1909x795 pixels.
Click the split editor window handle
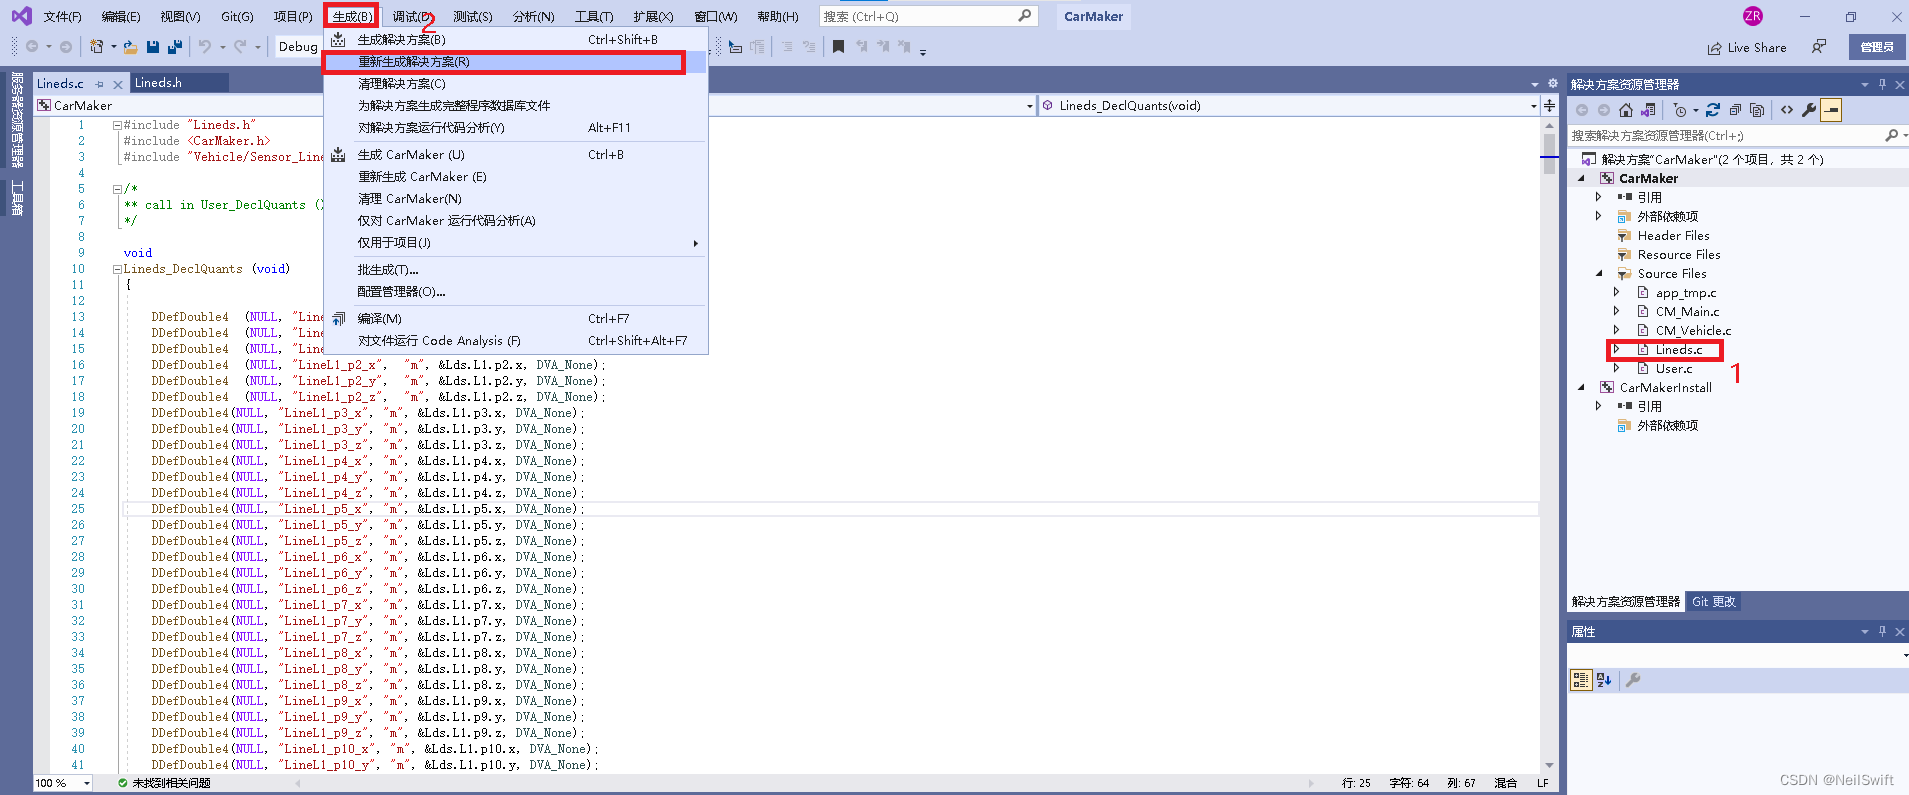1549,105
